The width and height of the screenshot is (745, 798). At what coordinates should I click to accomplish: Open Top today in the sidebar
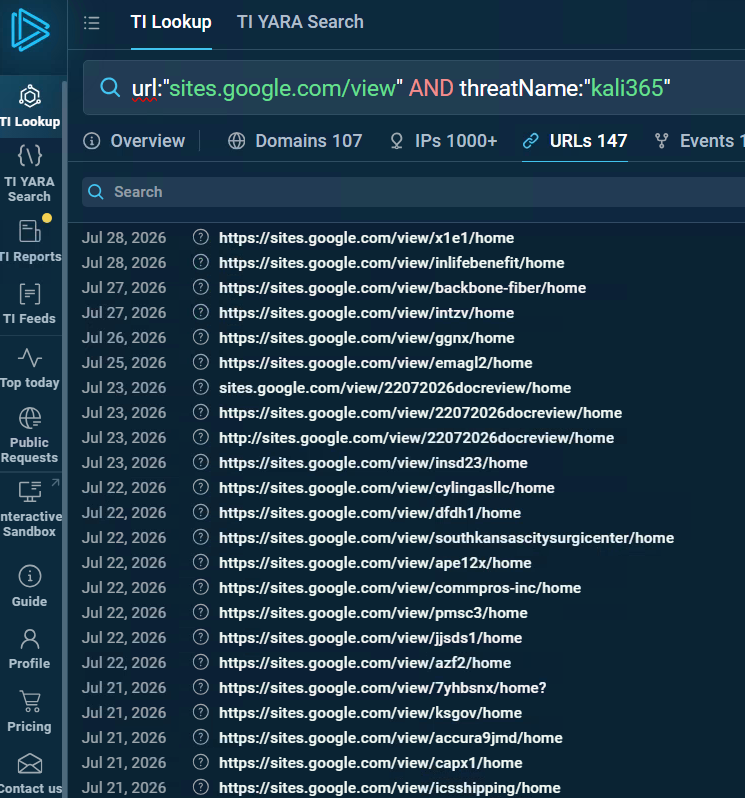tap(30, 368)
